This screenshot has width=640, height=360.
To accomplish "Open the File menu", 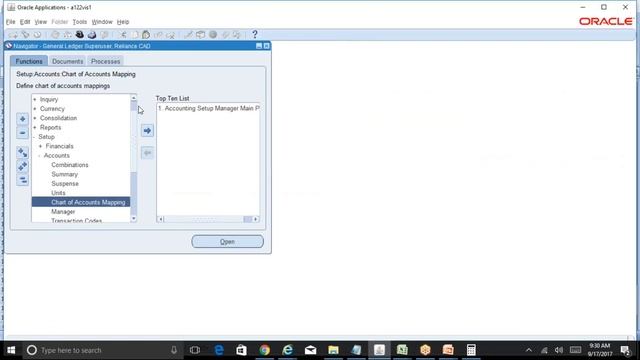I will tap(11, 22).
